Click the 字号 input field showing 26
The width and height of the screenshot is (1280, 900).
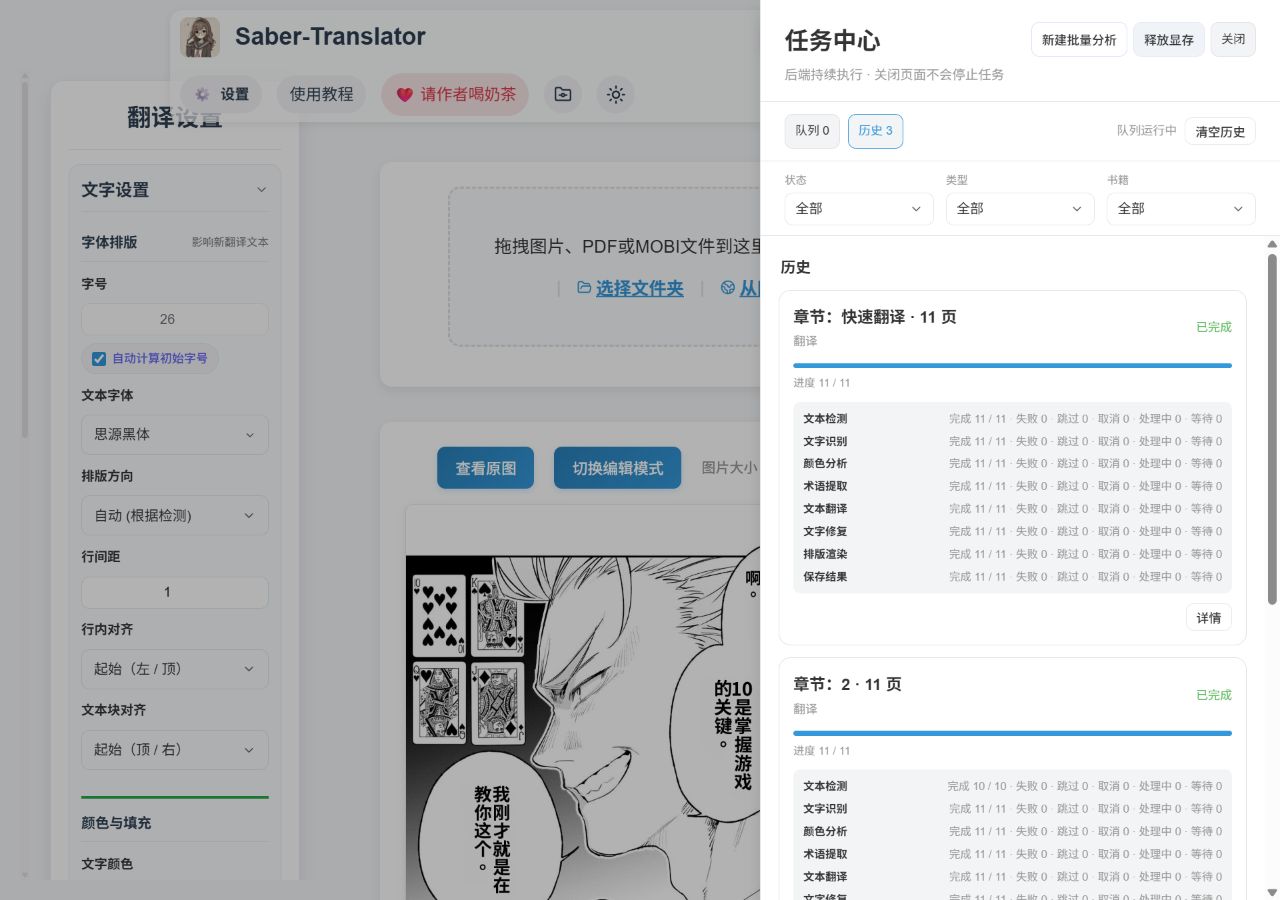(x=175, y=319)
